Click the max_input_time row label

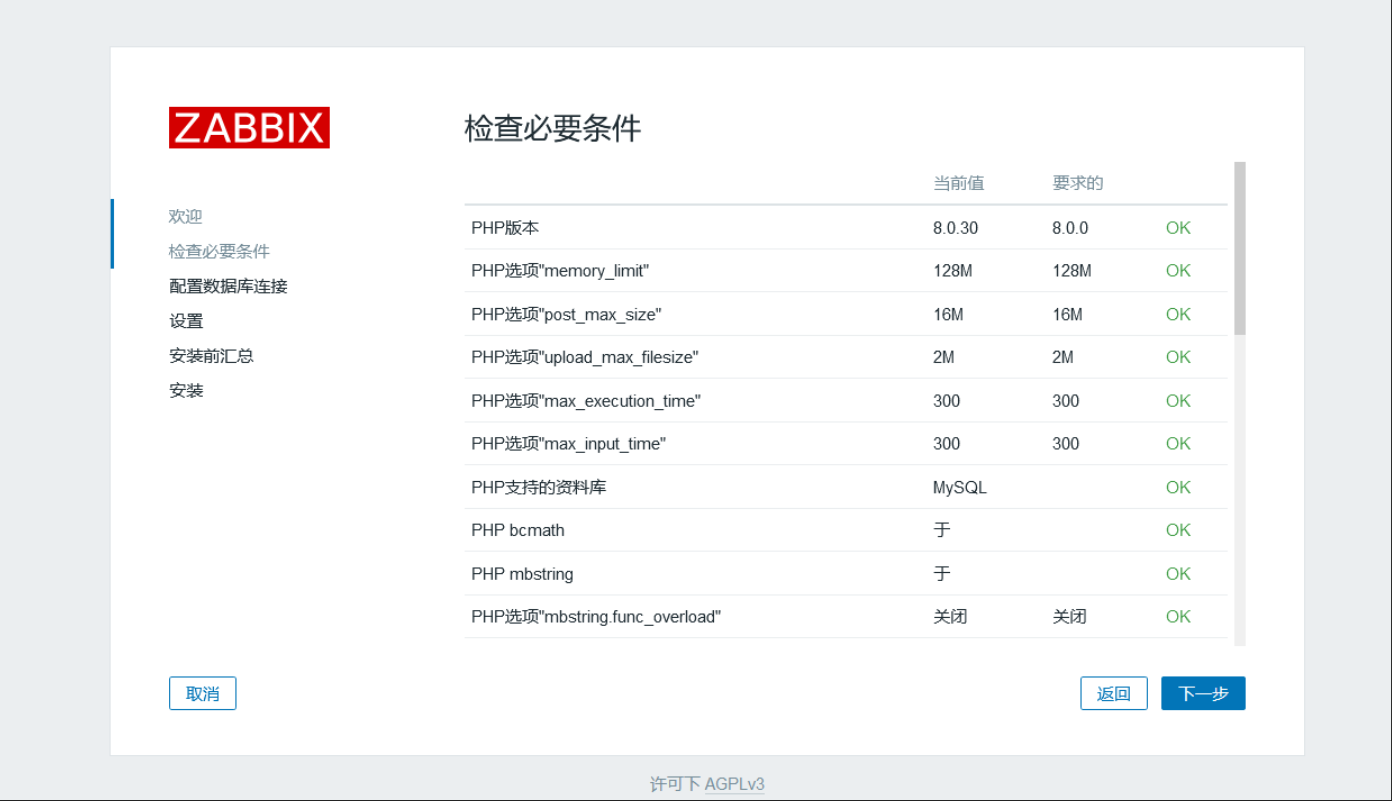pyautogui.click(x=568, y=444)
